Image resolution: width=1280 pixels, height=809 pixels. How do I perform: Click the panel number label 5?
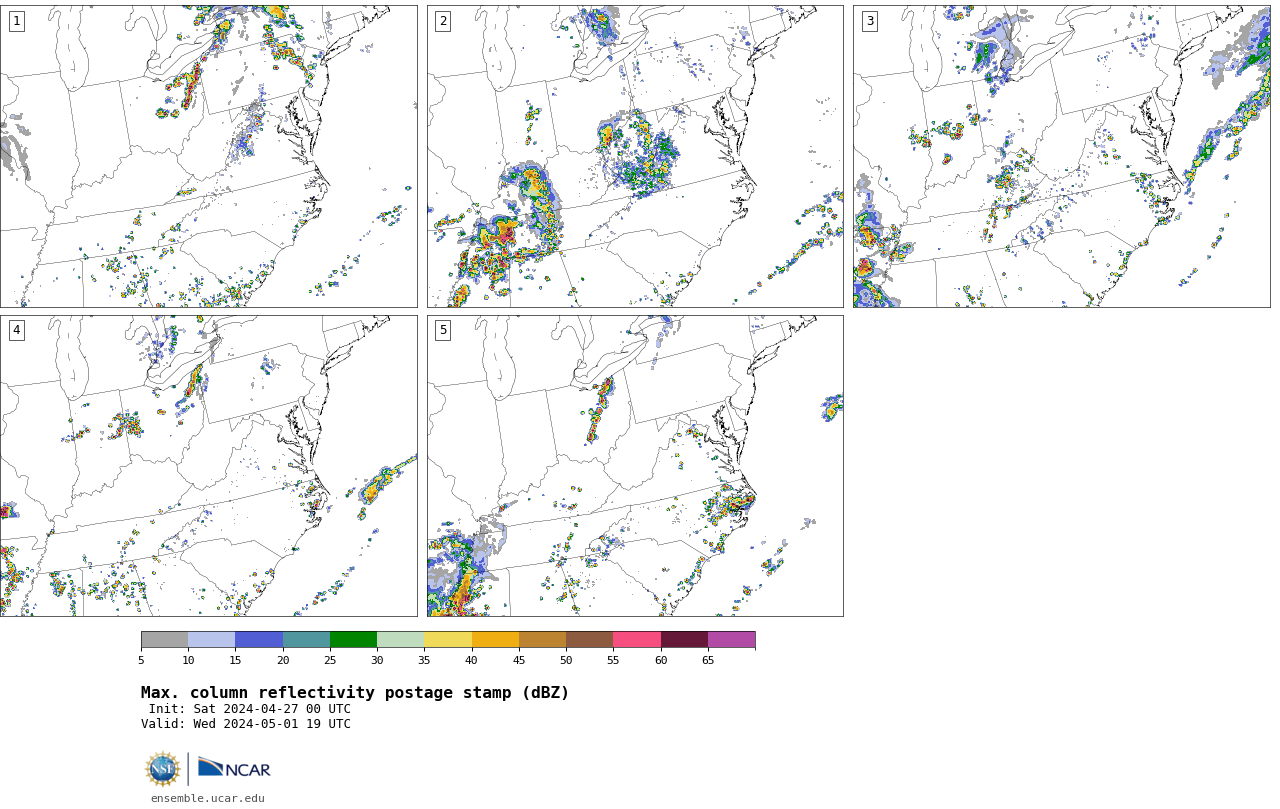pyautogui.click(x=443, y=330)
